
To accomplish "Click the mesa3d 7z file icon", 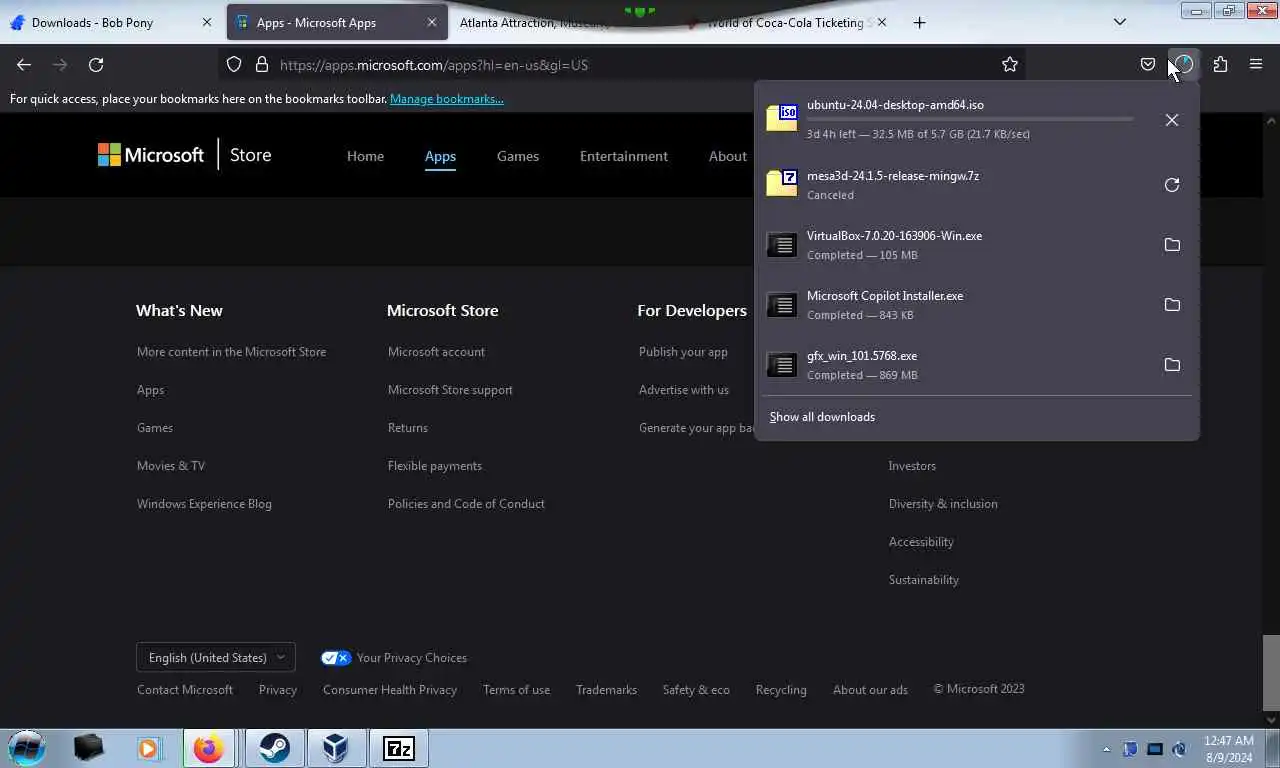I will click(x=782, y=183).
